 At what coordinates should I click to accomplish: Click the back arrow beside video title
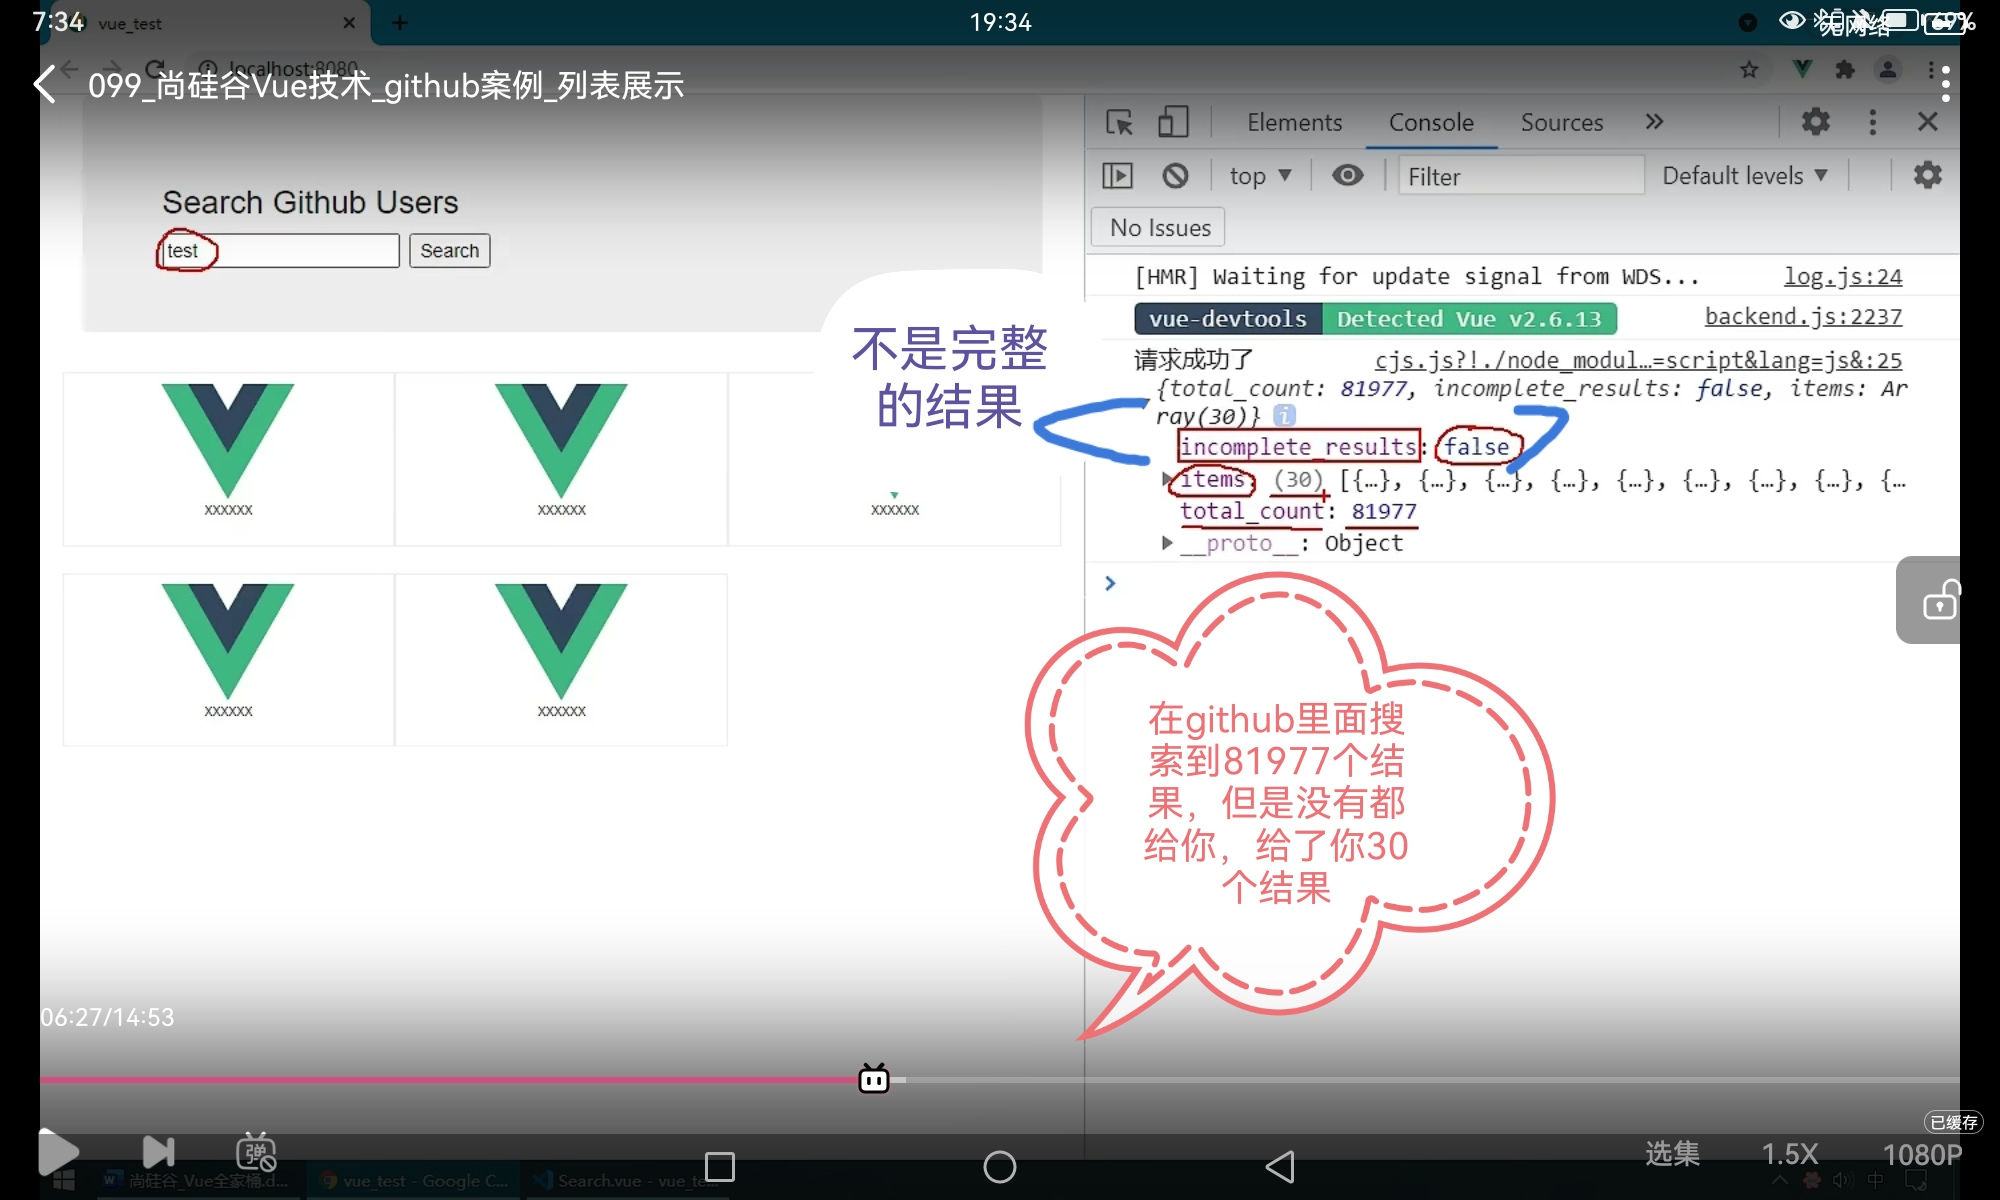coord(44,85)
